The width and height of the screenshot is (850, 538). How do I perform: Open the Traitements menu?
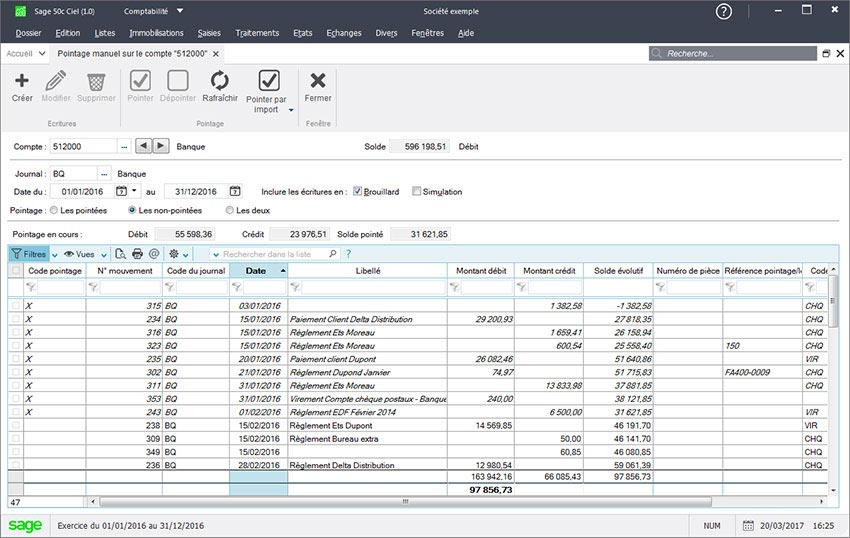pos(257,33)
